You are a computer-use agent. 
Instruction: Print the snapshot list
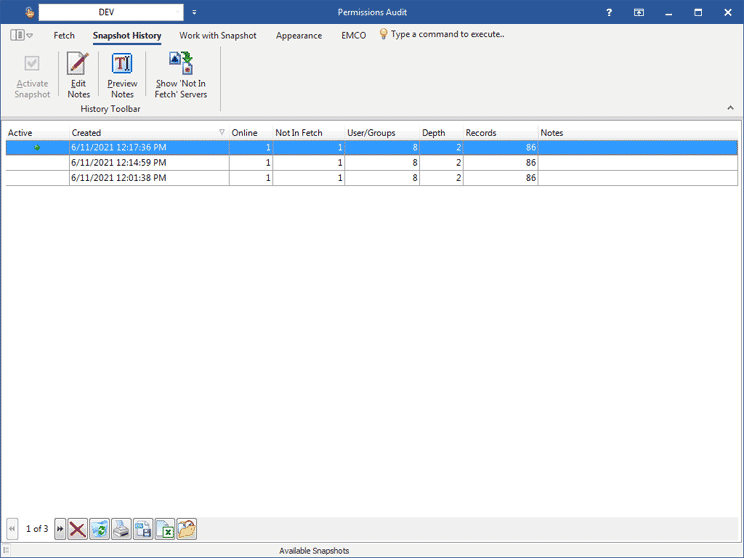[121, 529]
